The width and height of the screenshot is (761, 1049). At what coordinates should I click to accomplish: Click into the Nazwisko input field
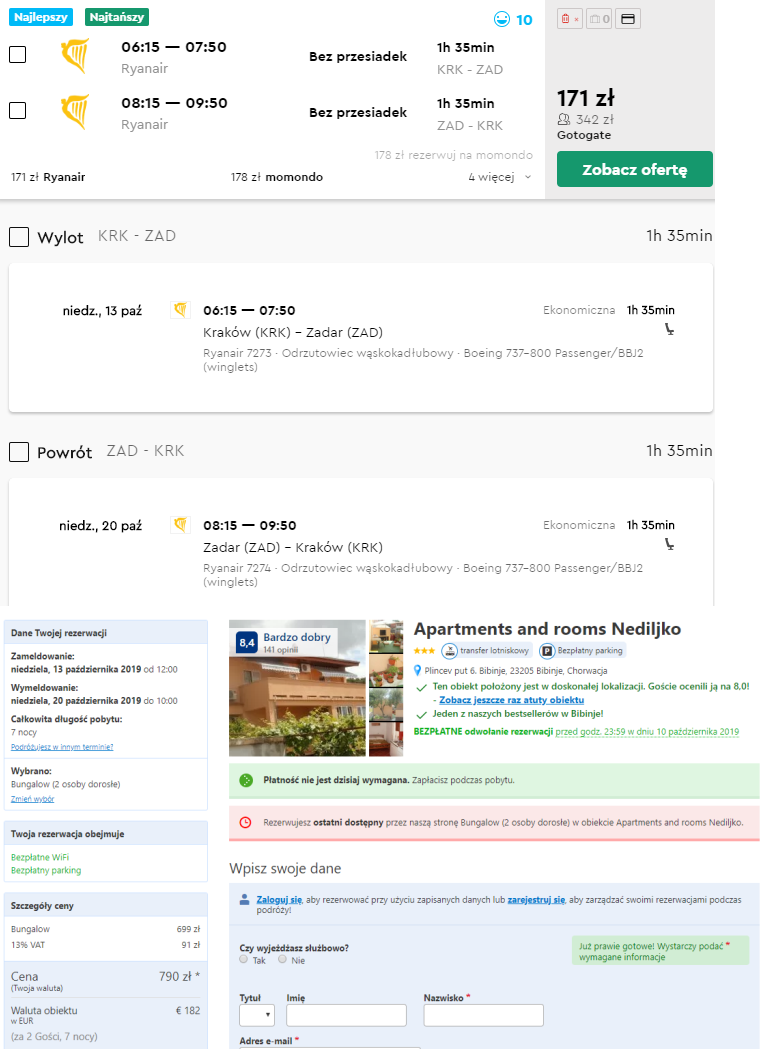pyautogui.click(x=483, y=1015)
